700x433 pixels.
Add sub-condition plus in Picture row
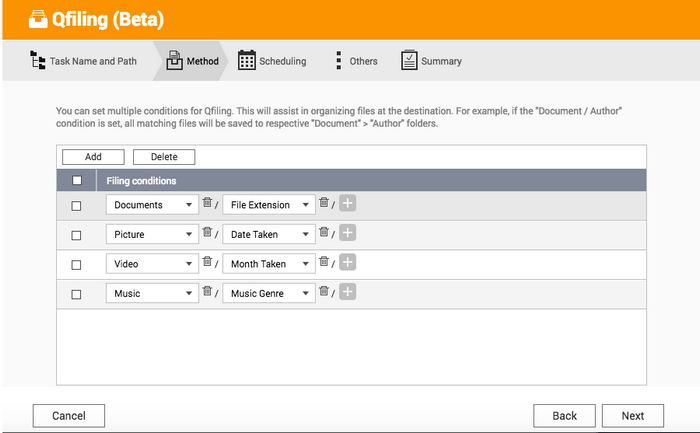pos(347,233)
